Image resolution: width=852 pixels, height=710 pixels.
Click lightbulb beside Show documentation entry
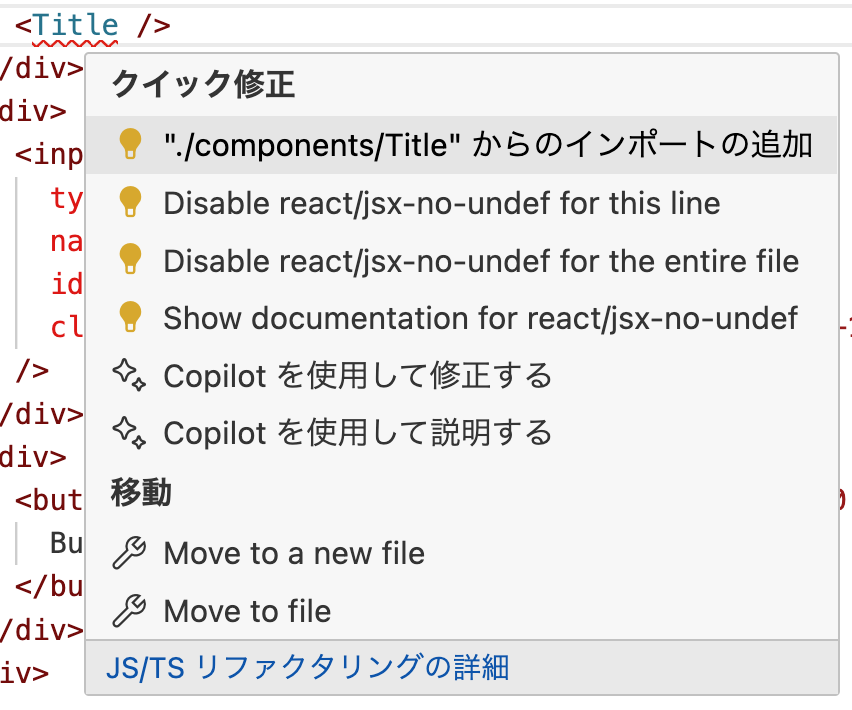click(x=130, y=318)
